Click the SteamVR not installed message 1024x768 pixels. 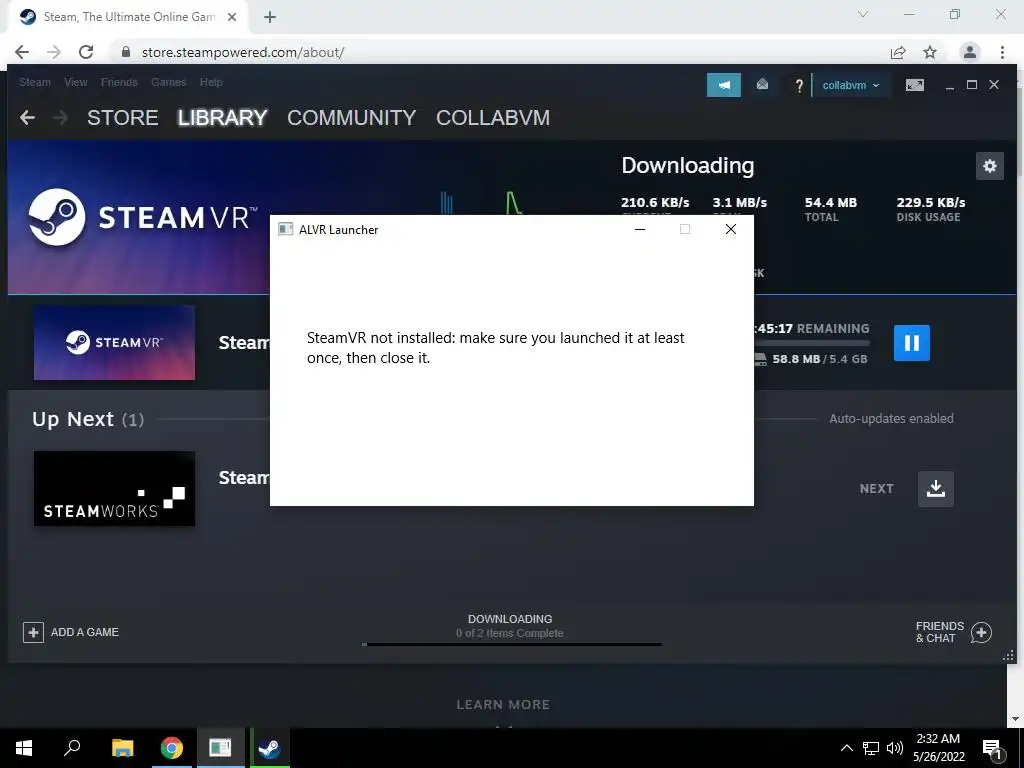[x=496, y=348]
